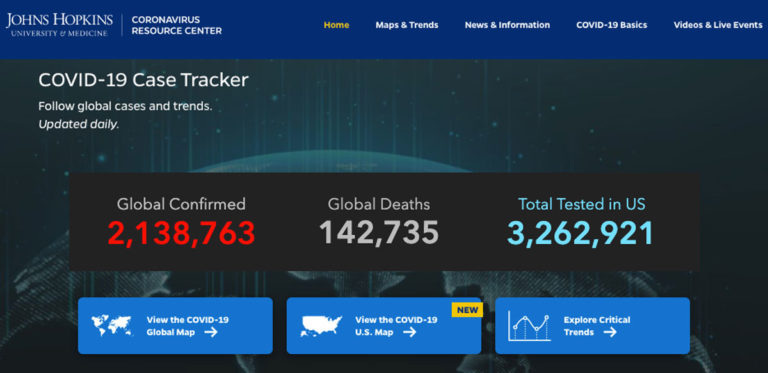Open View the COVID-19 U.S. Map button
Image resolution: width=768 pixels, height=373 pixels.
(384, 326)
